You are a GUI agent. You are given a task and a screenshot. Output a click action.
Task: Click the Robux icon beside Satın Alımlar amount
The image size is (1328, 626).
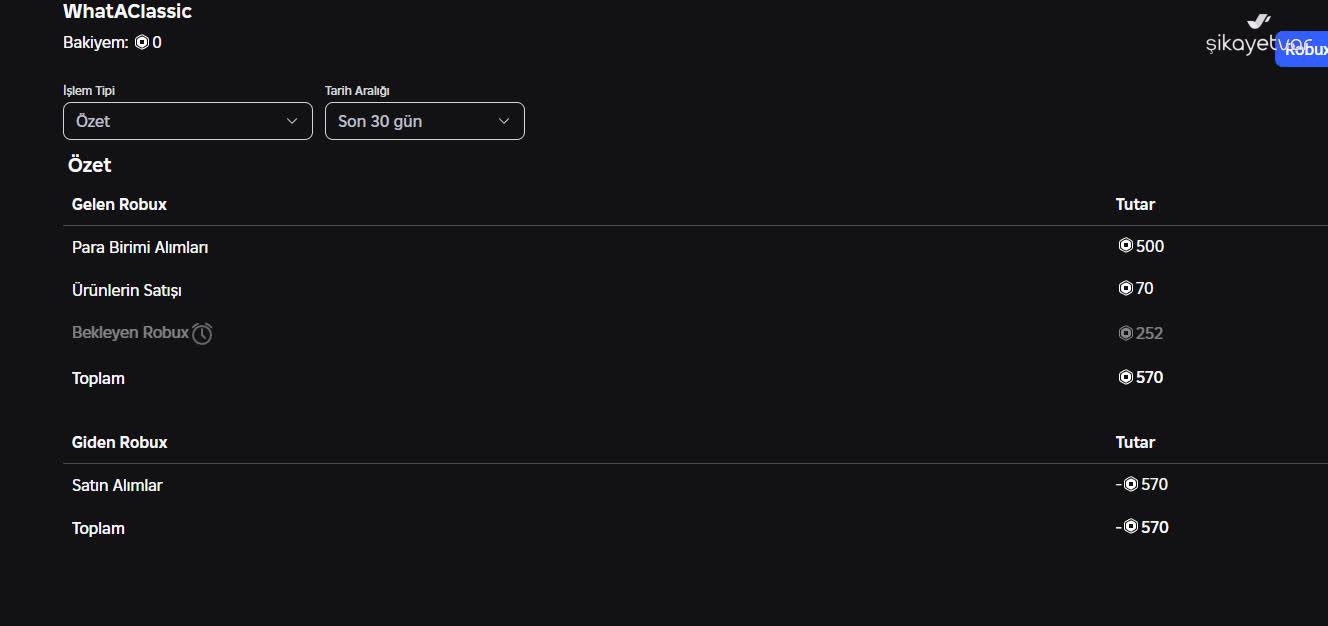coord(1131,484)
